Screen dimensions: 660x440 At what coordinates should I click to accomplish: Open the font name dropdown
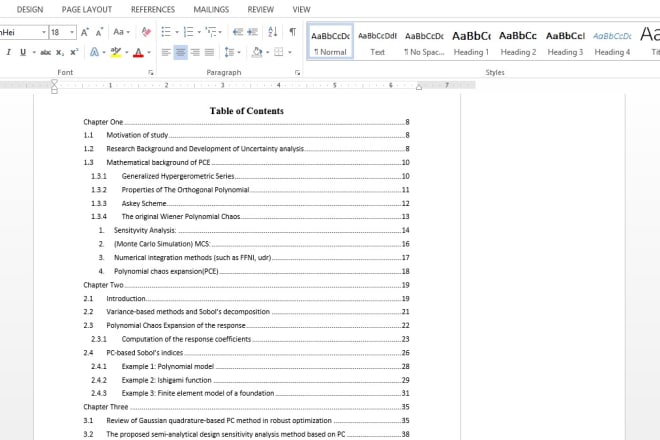pyautogui.click(x=44, y=32)
